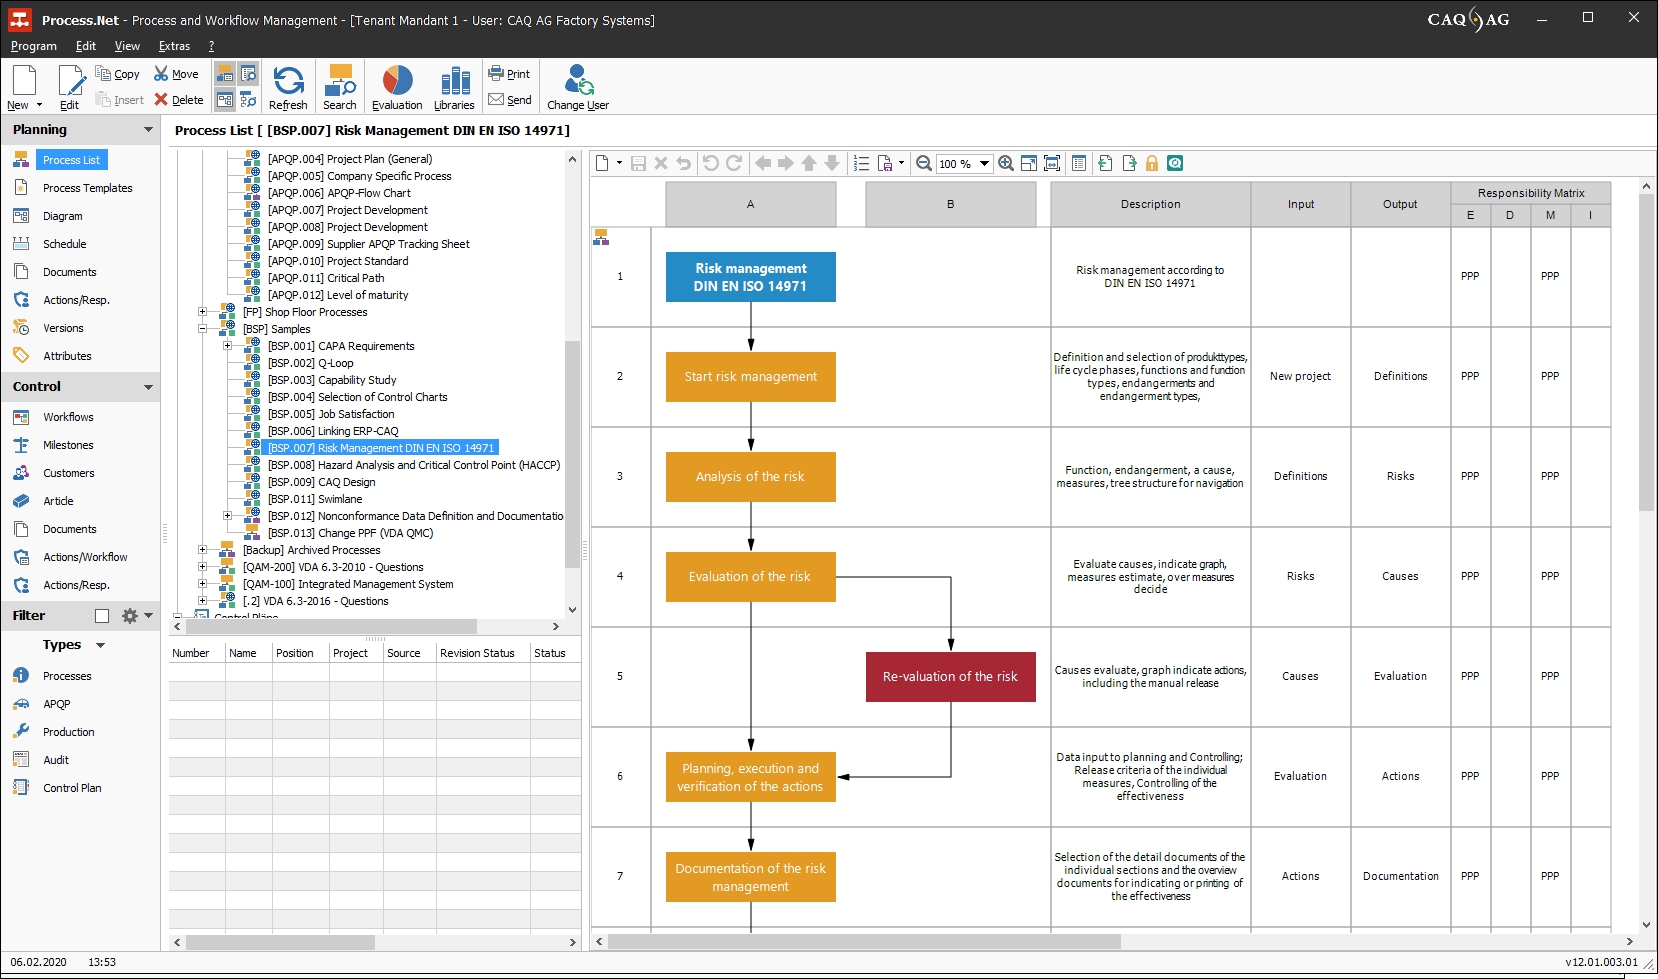1658x979 pixels.
Task: Open the New button dropdown arrow
Action: pyautogui.click(x=39, y=105)
